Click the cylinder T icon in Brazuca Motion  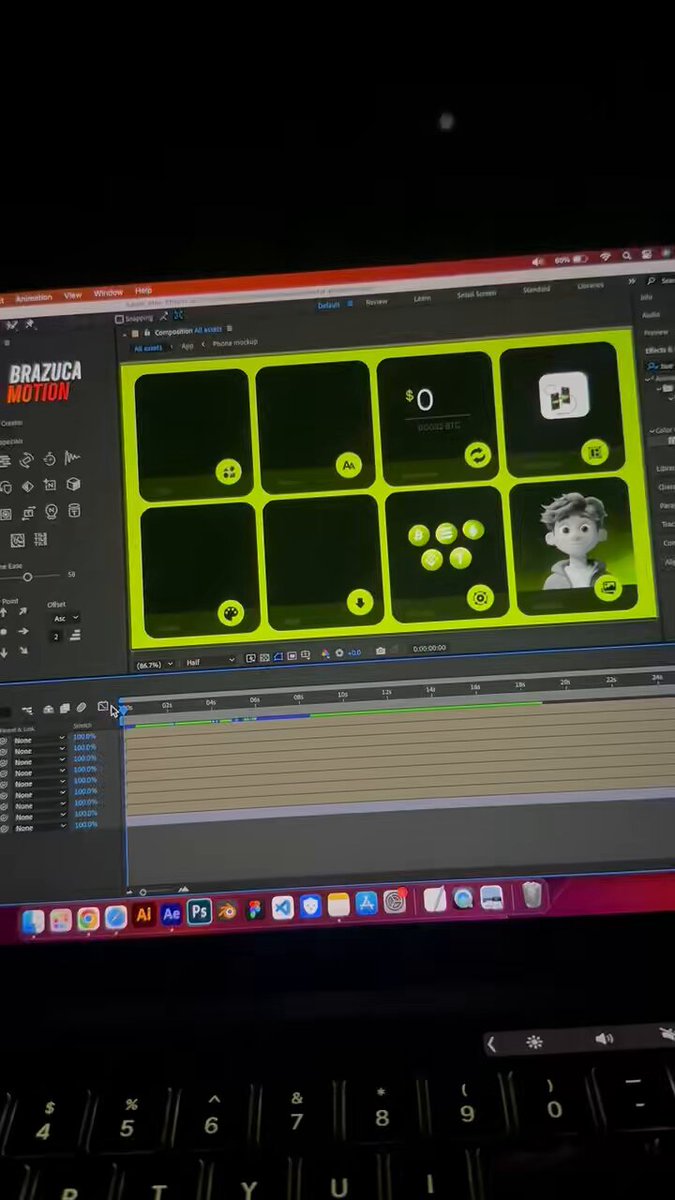tap(73, 511)
